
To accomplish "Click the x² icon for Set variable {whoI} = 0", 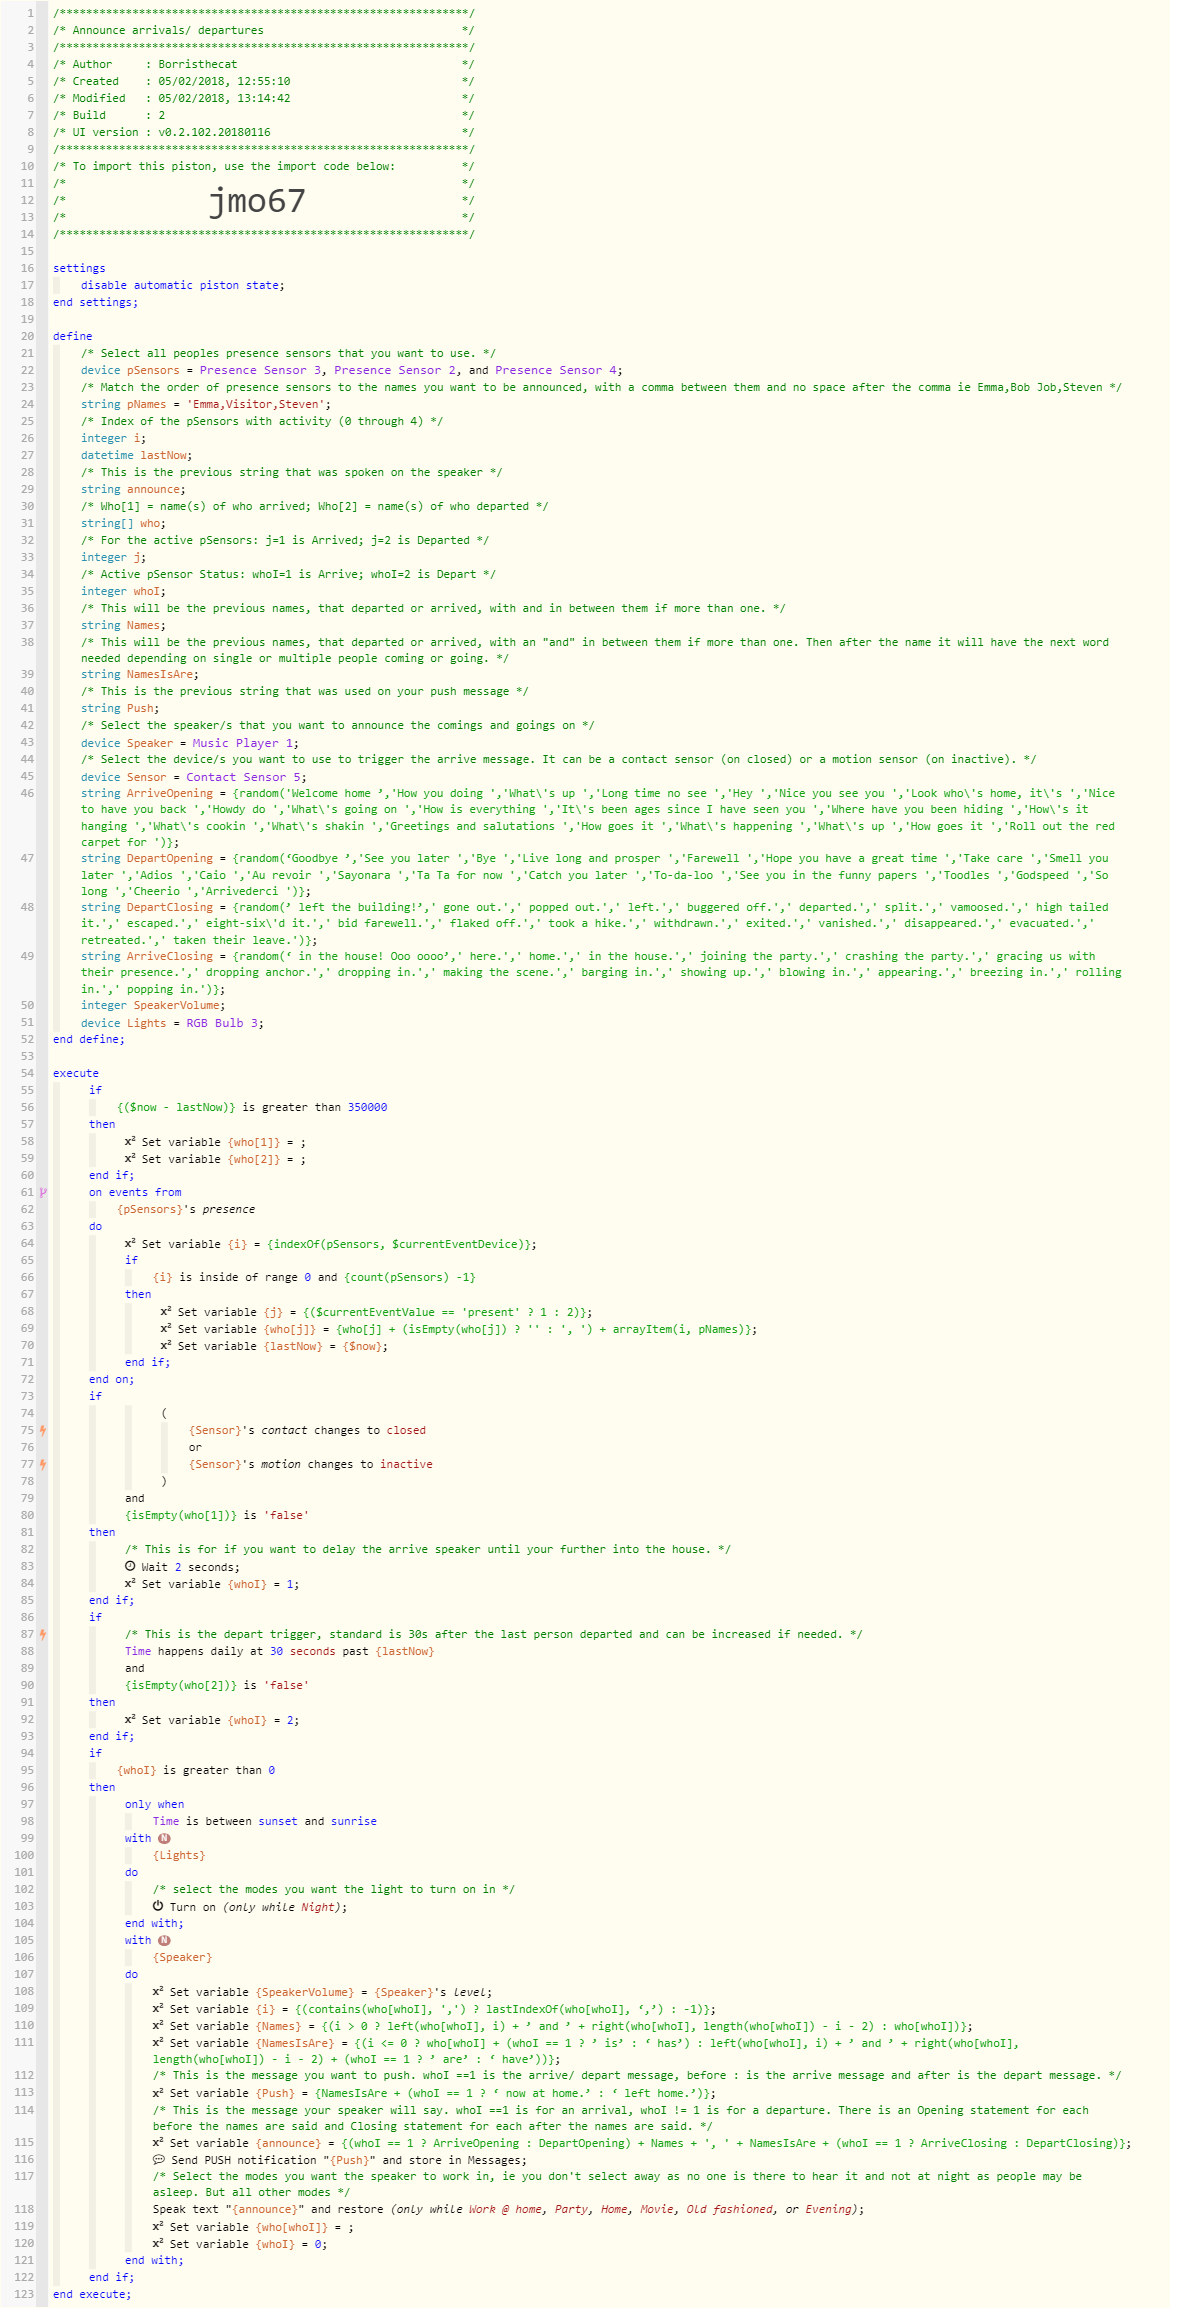I will tap(158, 2243).
